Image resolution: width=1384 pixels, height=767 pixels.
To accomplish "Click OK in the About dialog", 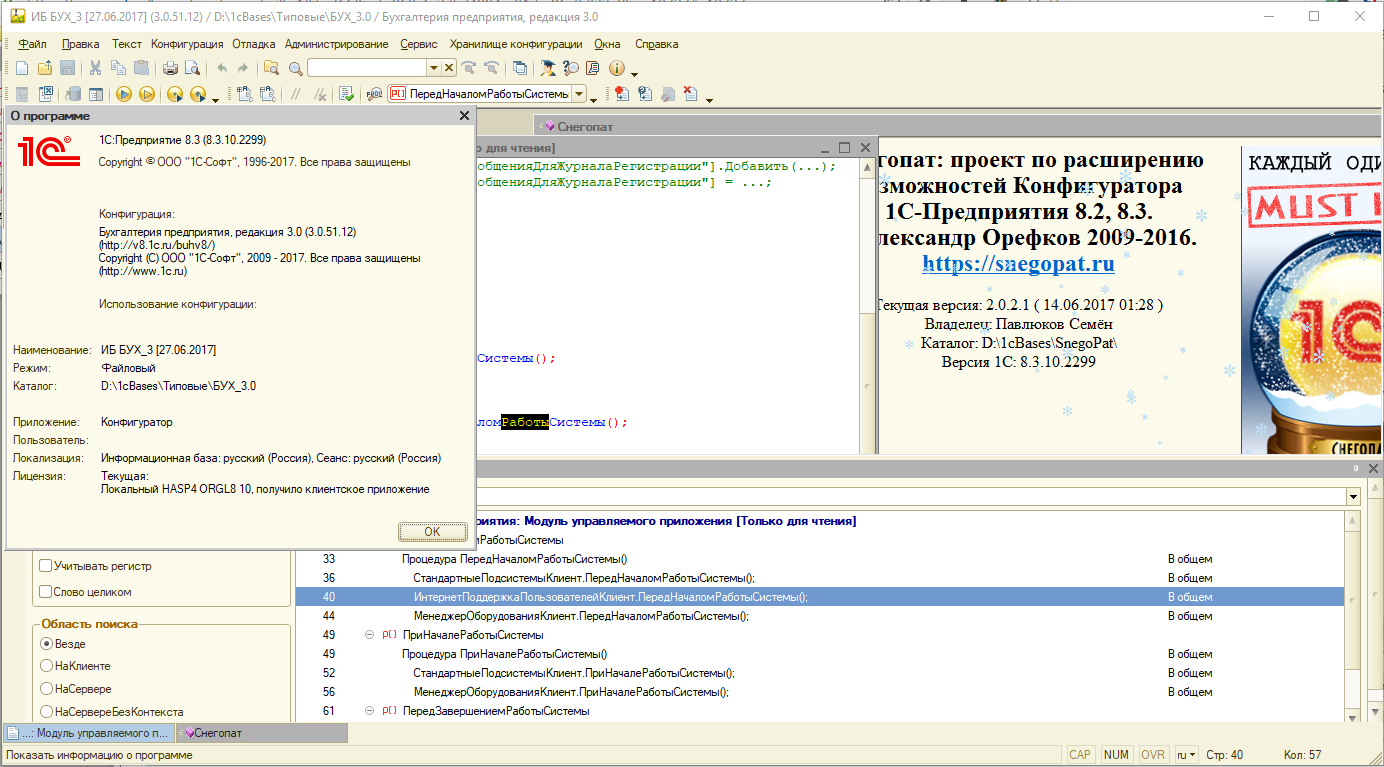I will (x=432, y=531).
